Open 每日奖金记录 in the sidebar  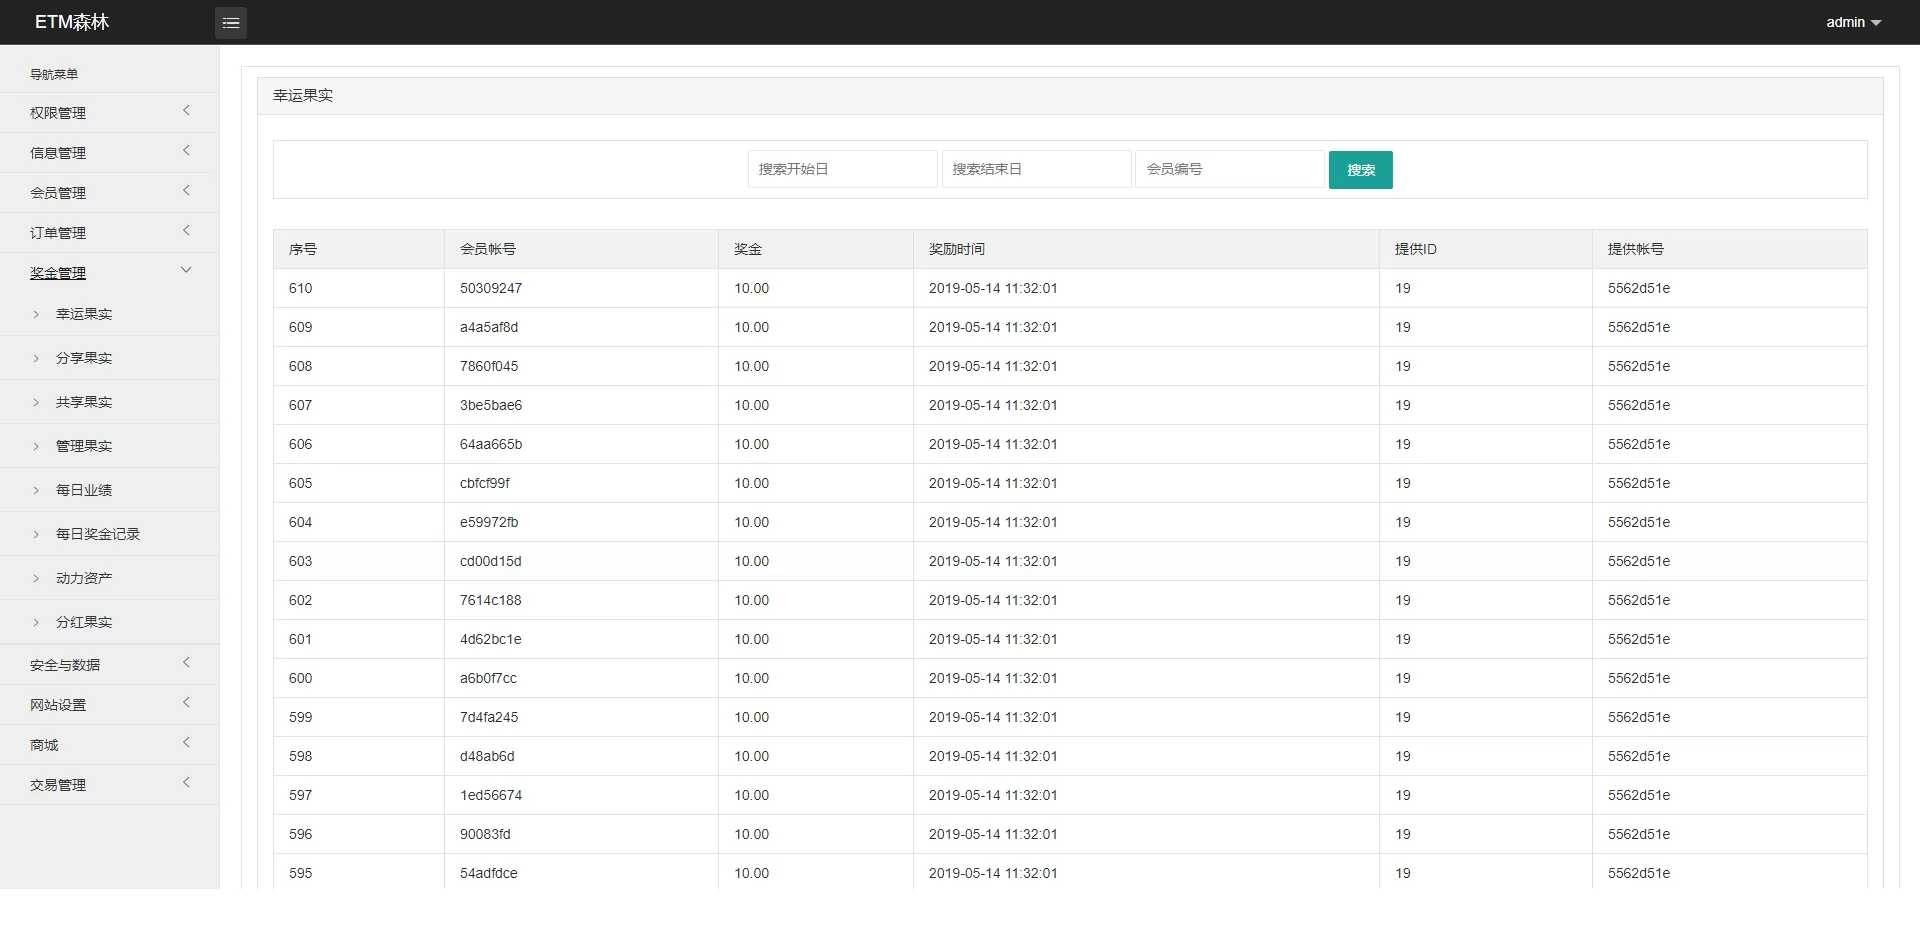point(98,534)
